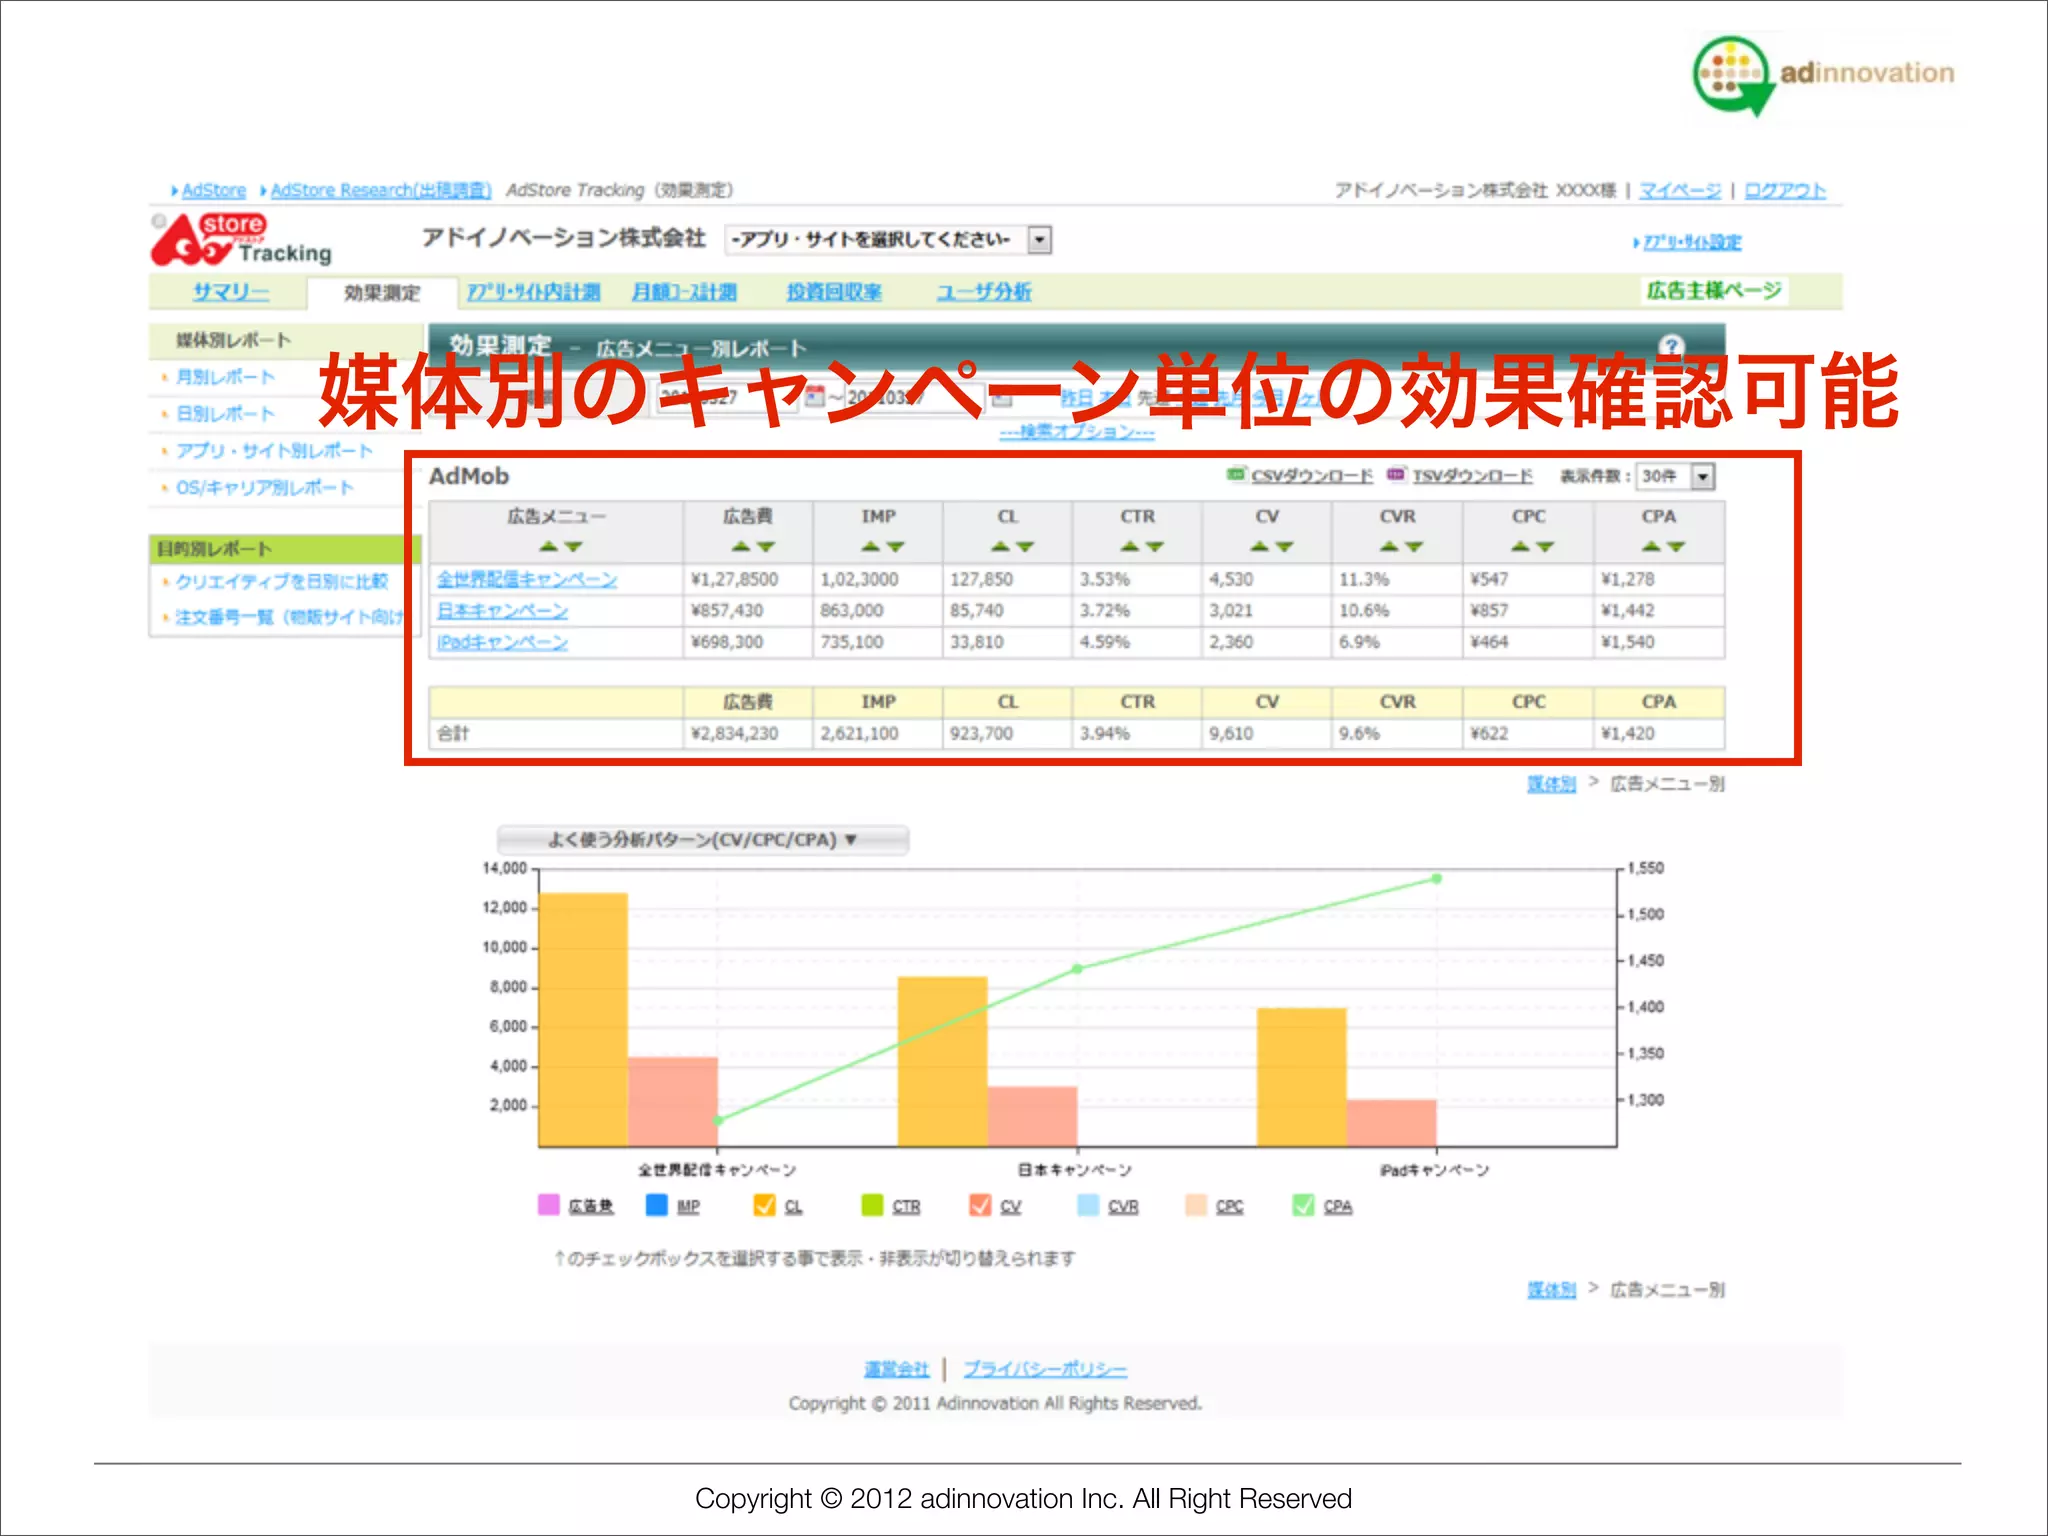This screenshot has width=2048, height=1536.
Task: Click the TSV download icon
Action: click(x=1397, y=474)
